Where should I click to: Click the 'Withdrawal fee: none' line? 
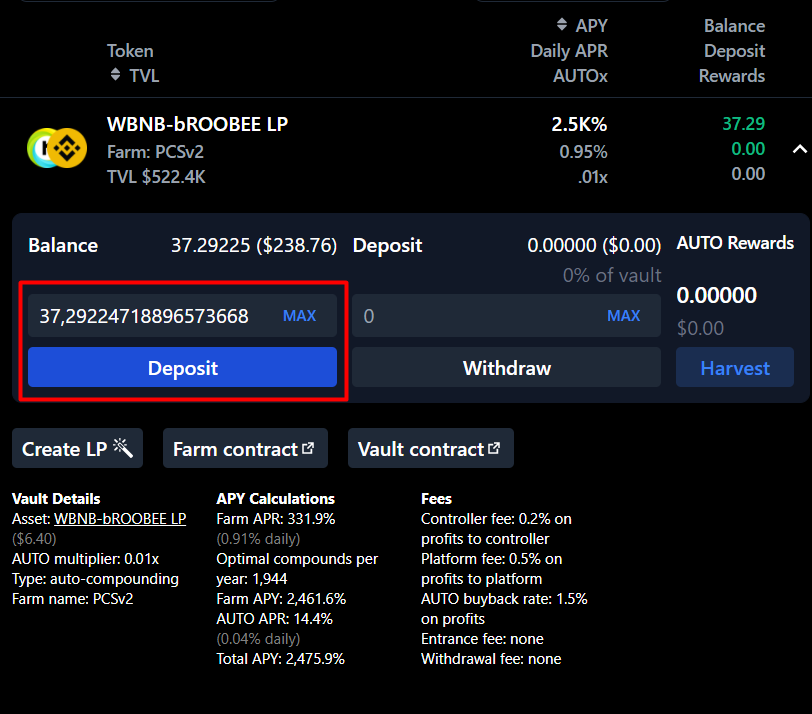click(x=491, y=659)
